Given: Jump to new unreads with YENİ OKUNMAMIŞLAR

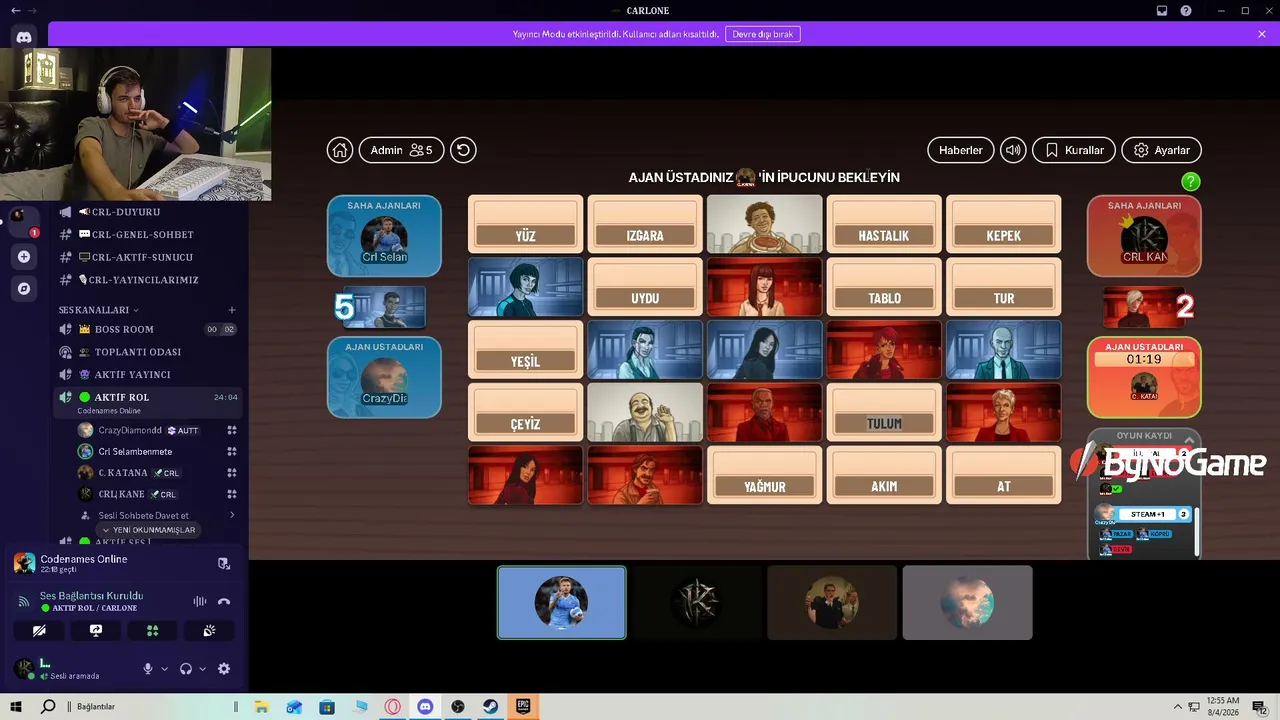Looking at the screenshot, I should (x=148, y=530).
